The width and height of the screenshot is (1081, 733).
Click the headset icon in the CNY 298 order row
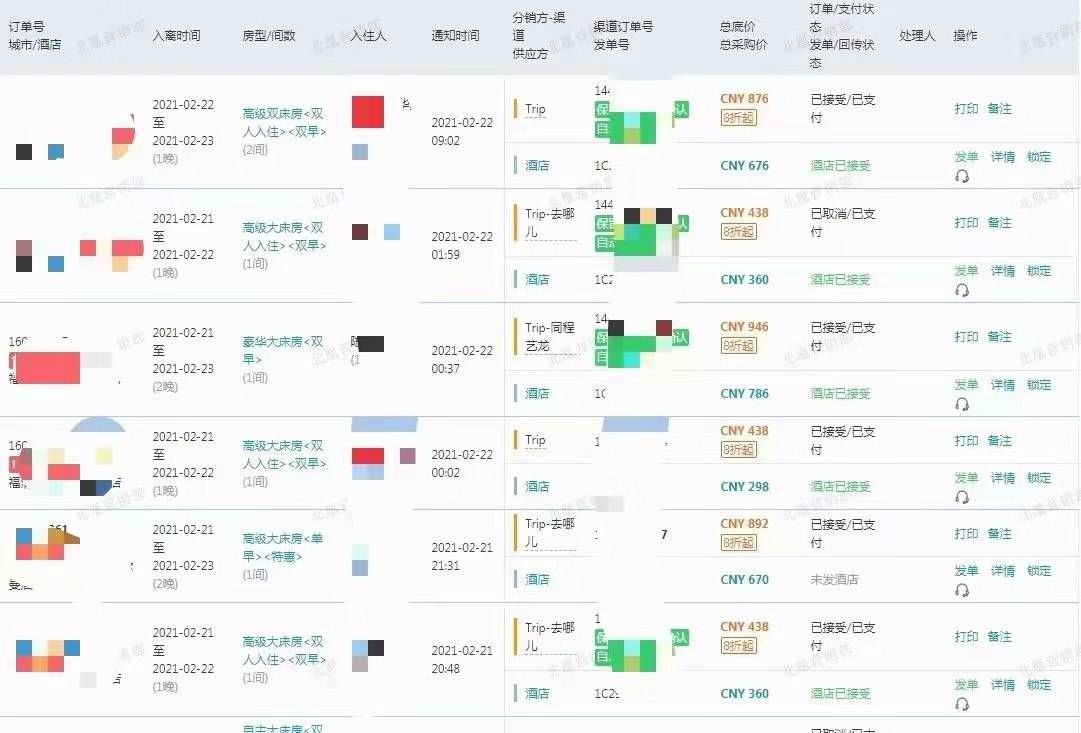coord(962,497)
